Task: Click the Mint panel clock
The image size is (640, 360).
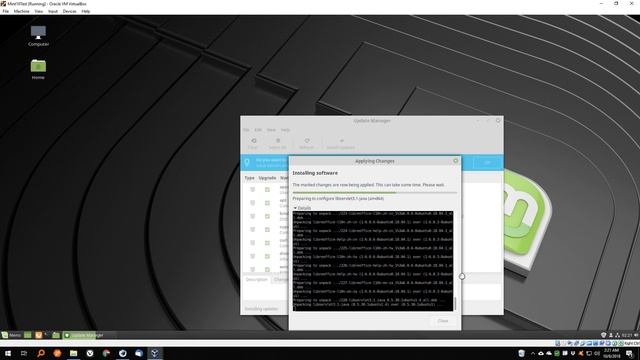Action: 627,335
